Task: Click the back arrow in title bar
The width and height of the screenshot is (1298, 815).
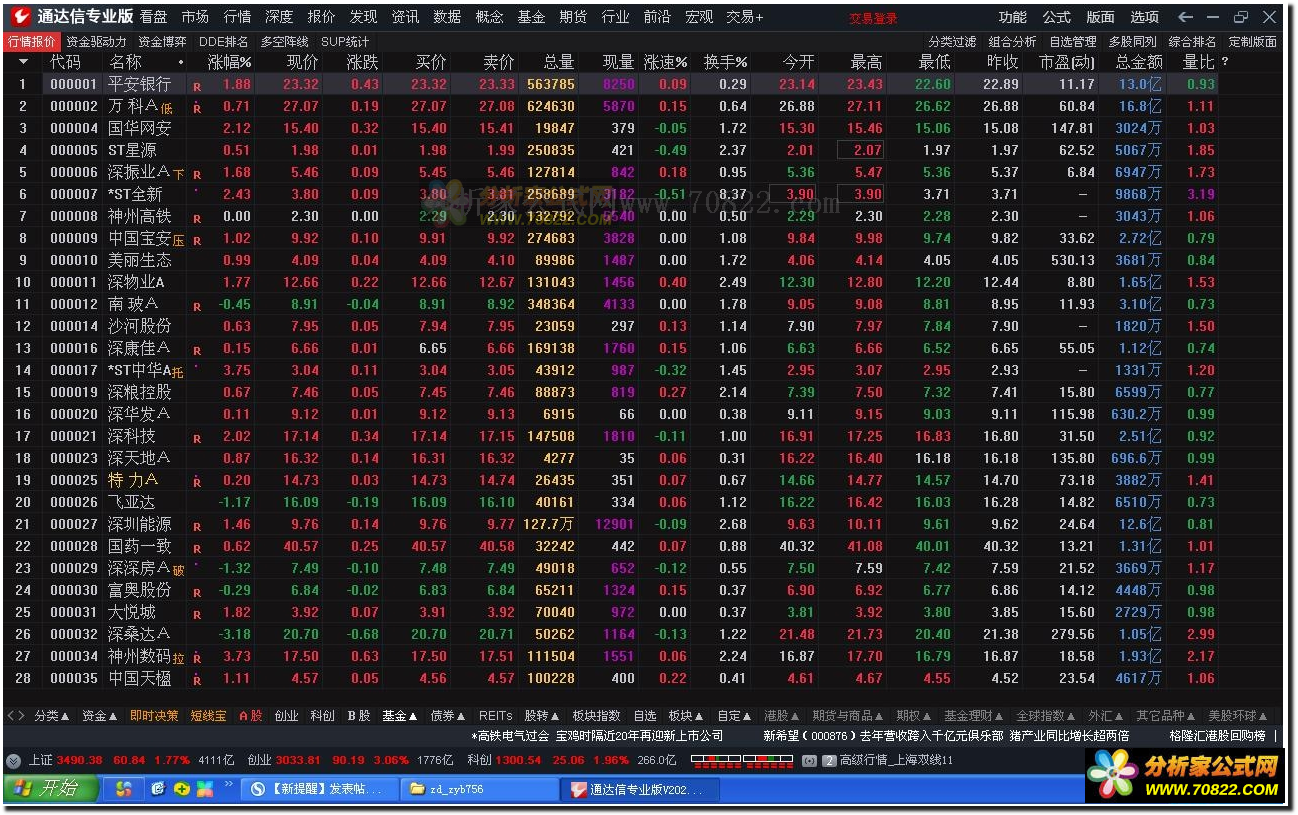Action: (x=1186, y=17)
